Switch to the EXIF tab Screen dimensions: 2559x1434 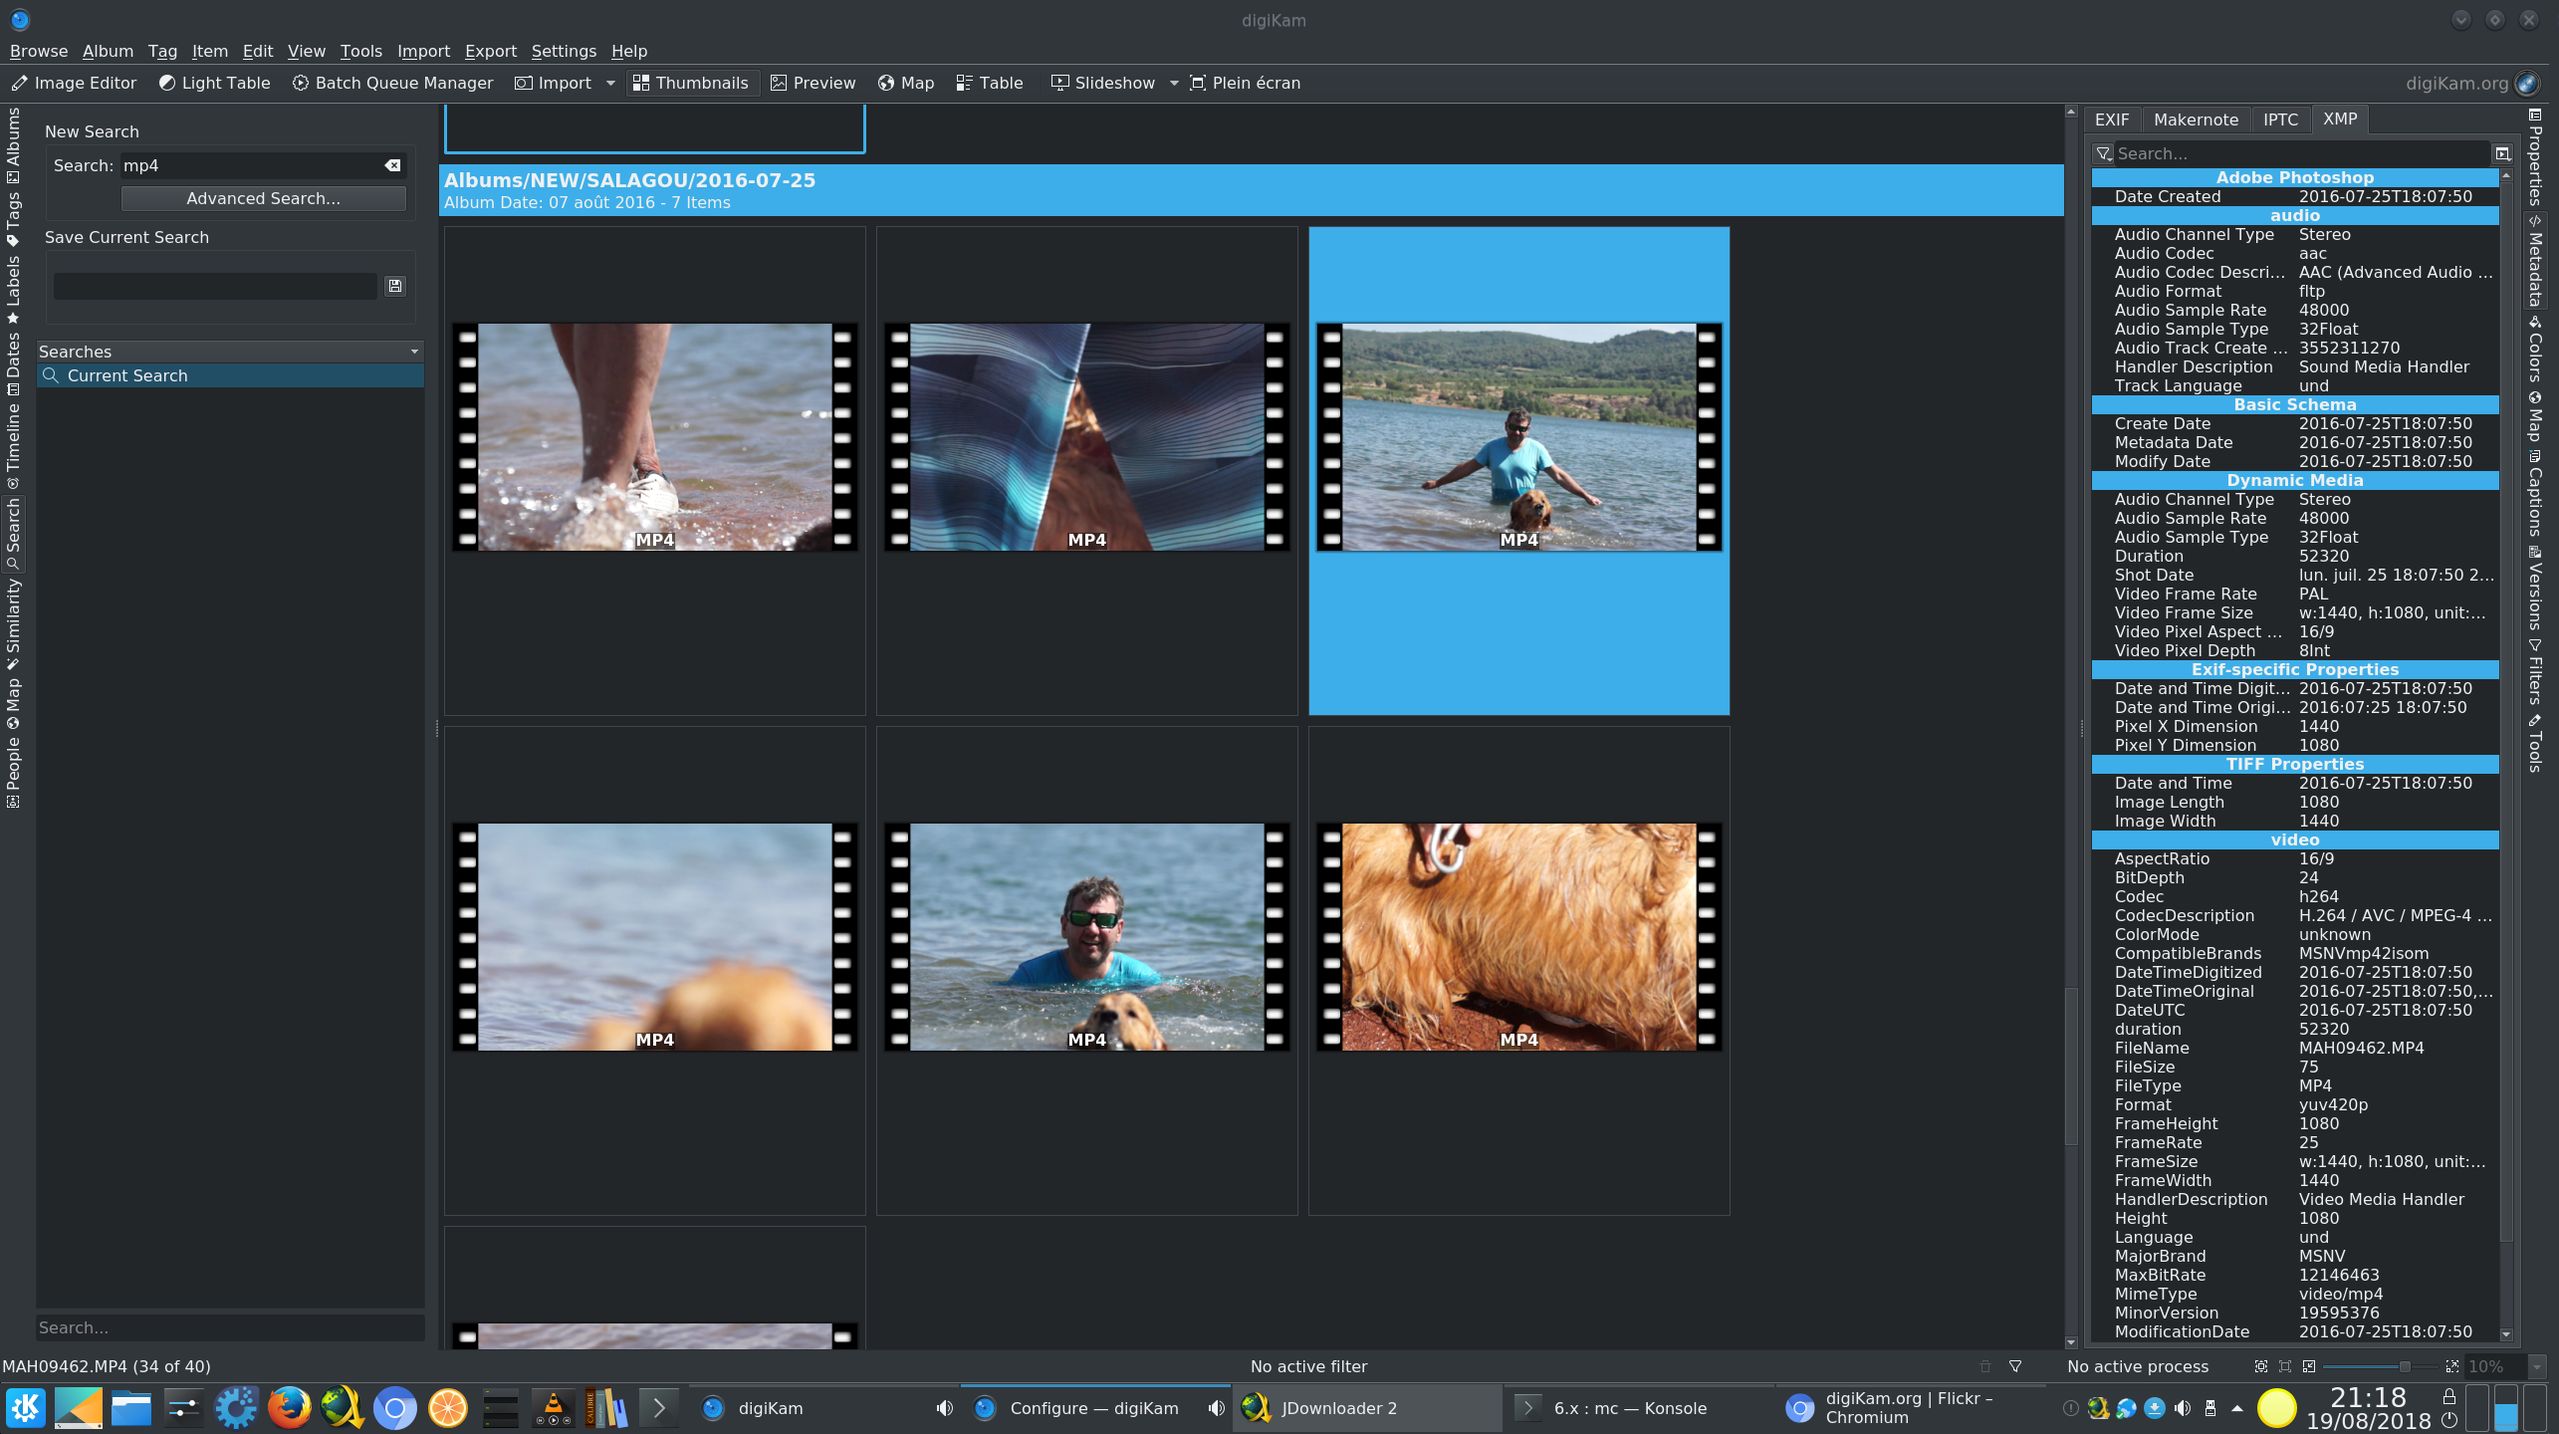[2111, 120]
